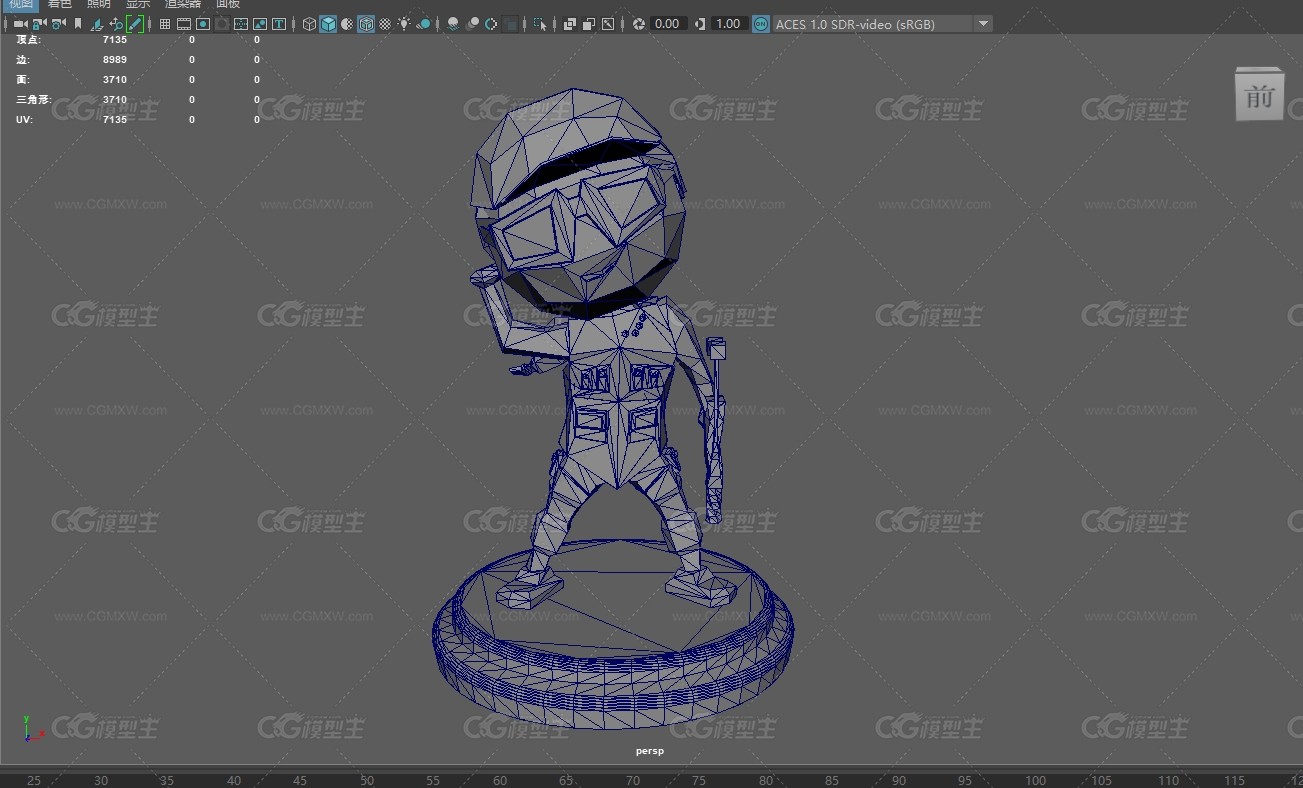Click the Field Chart icon
Screen dimensions: 1303x788
tap(241, 24)
